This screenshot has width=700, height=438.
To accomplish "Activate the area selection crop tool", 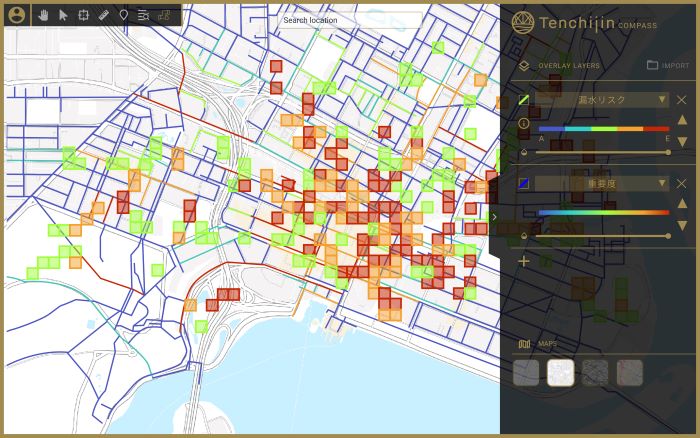I will 83,16.
